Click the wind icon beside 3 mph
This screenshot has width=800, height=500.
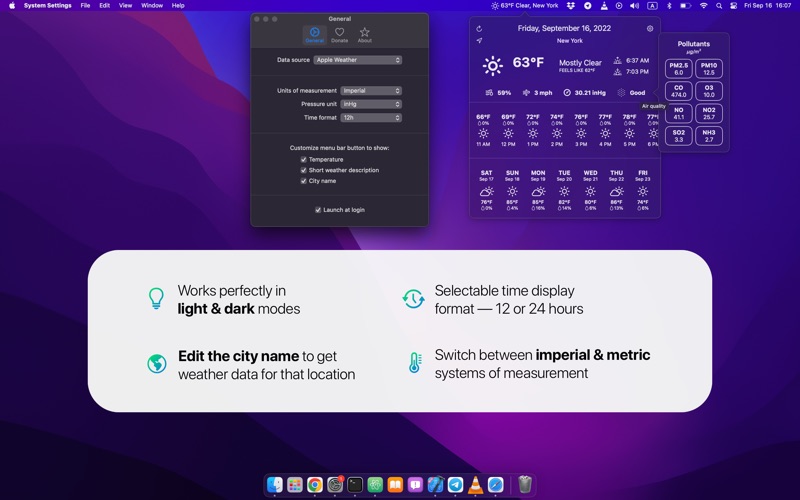[526, 93]
